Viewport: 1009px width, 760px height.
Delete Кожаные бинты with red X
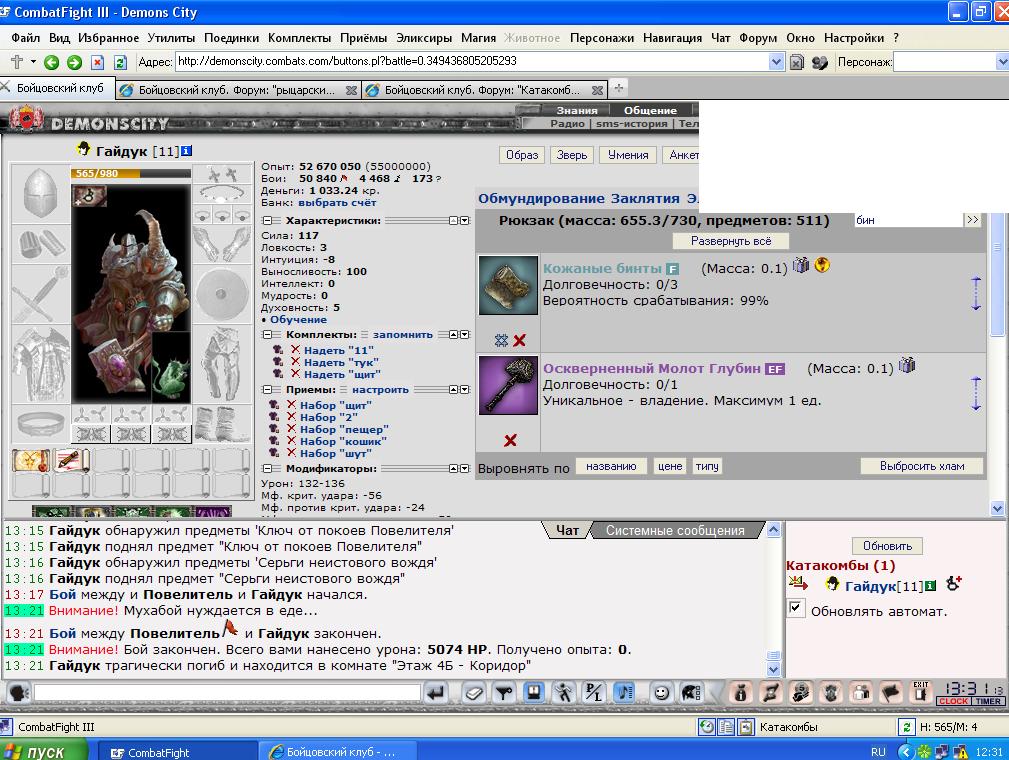point(519,340)
